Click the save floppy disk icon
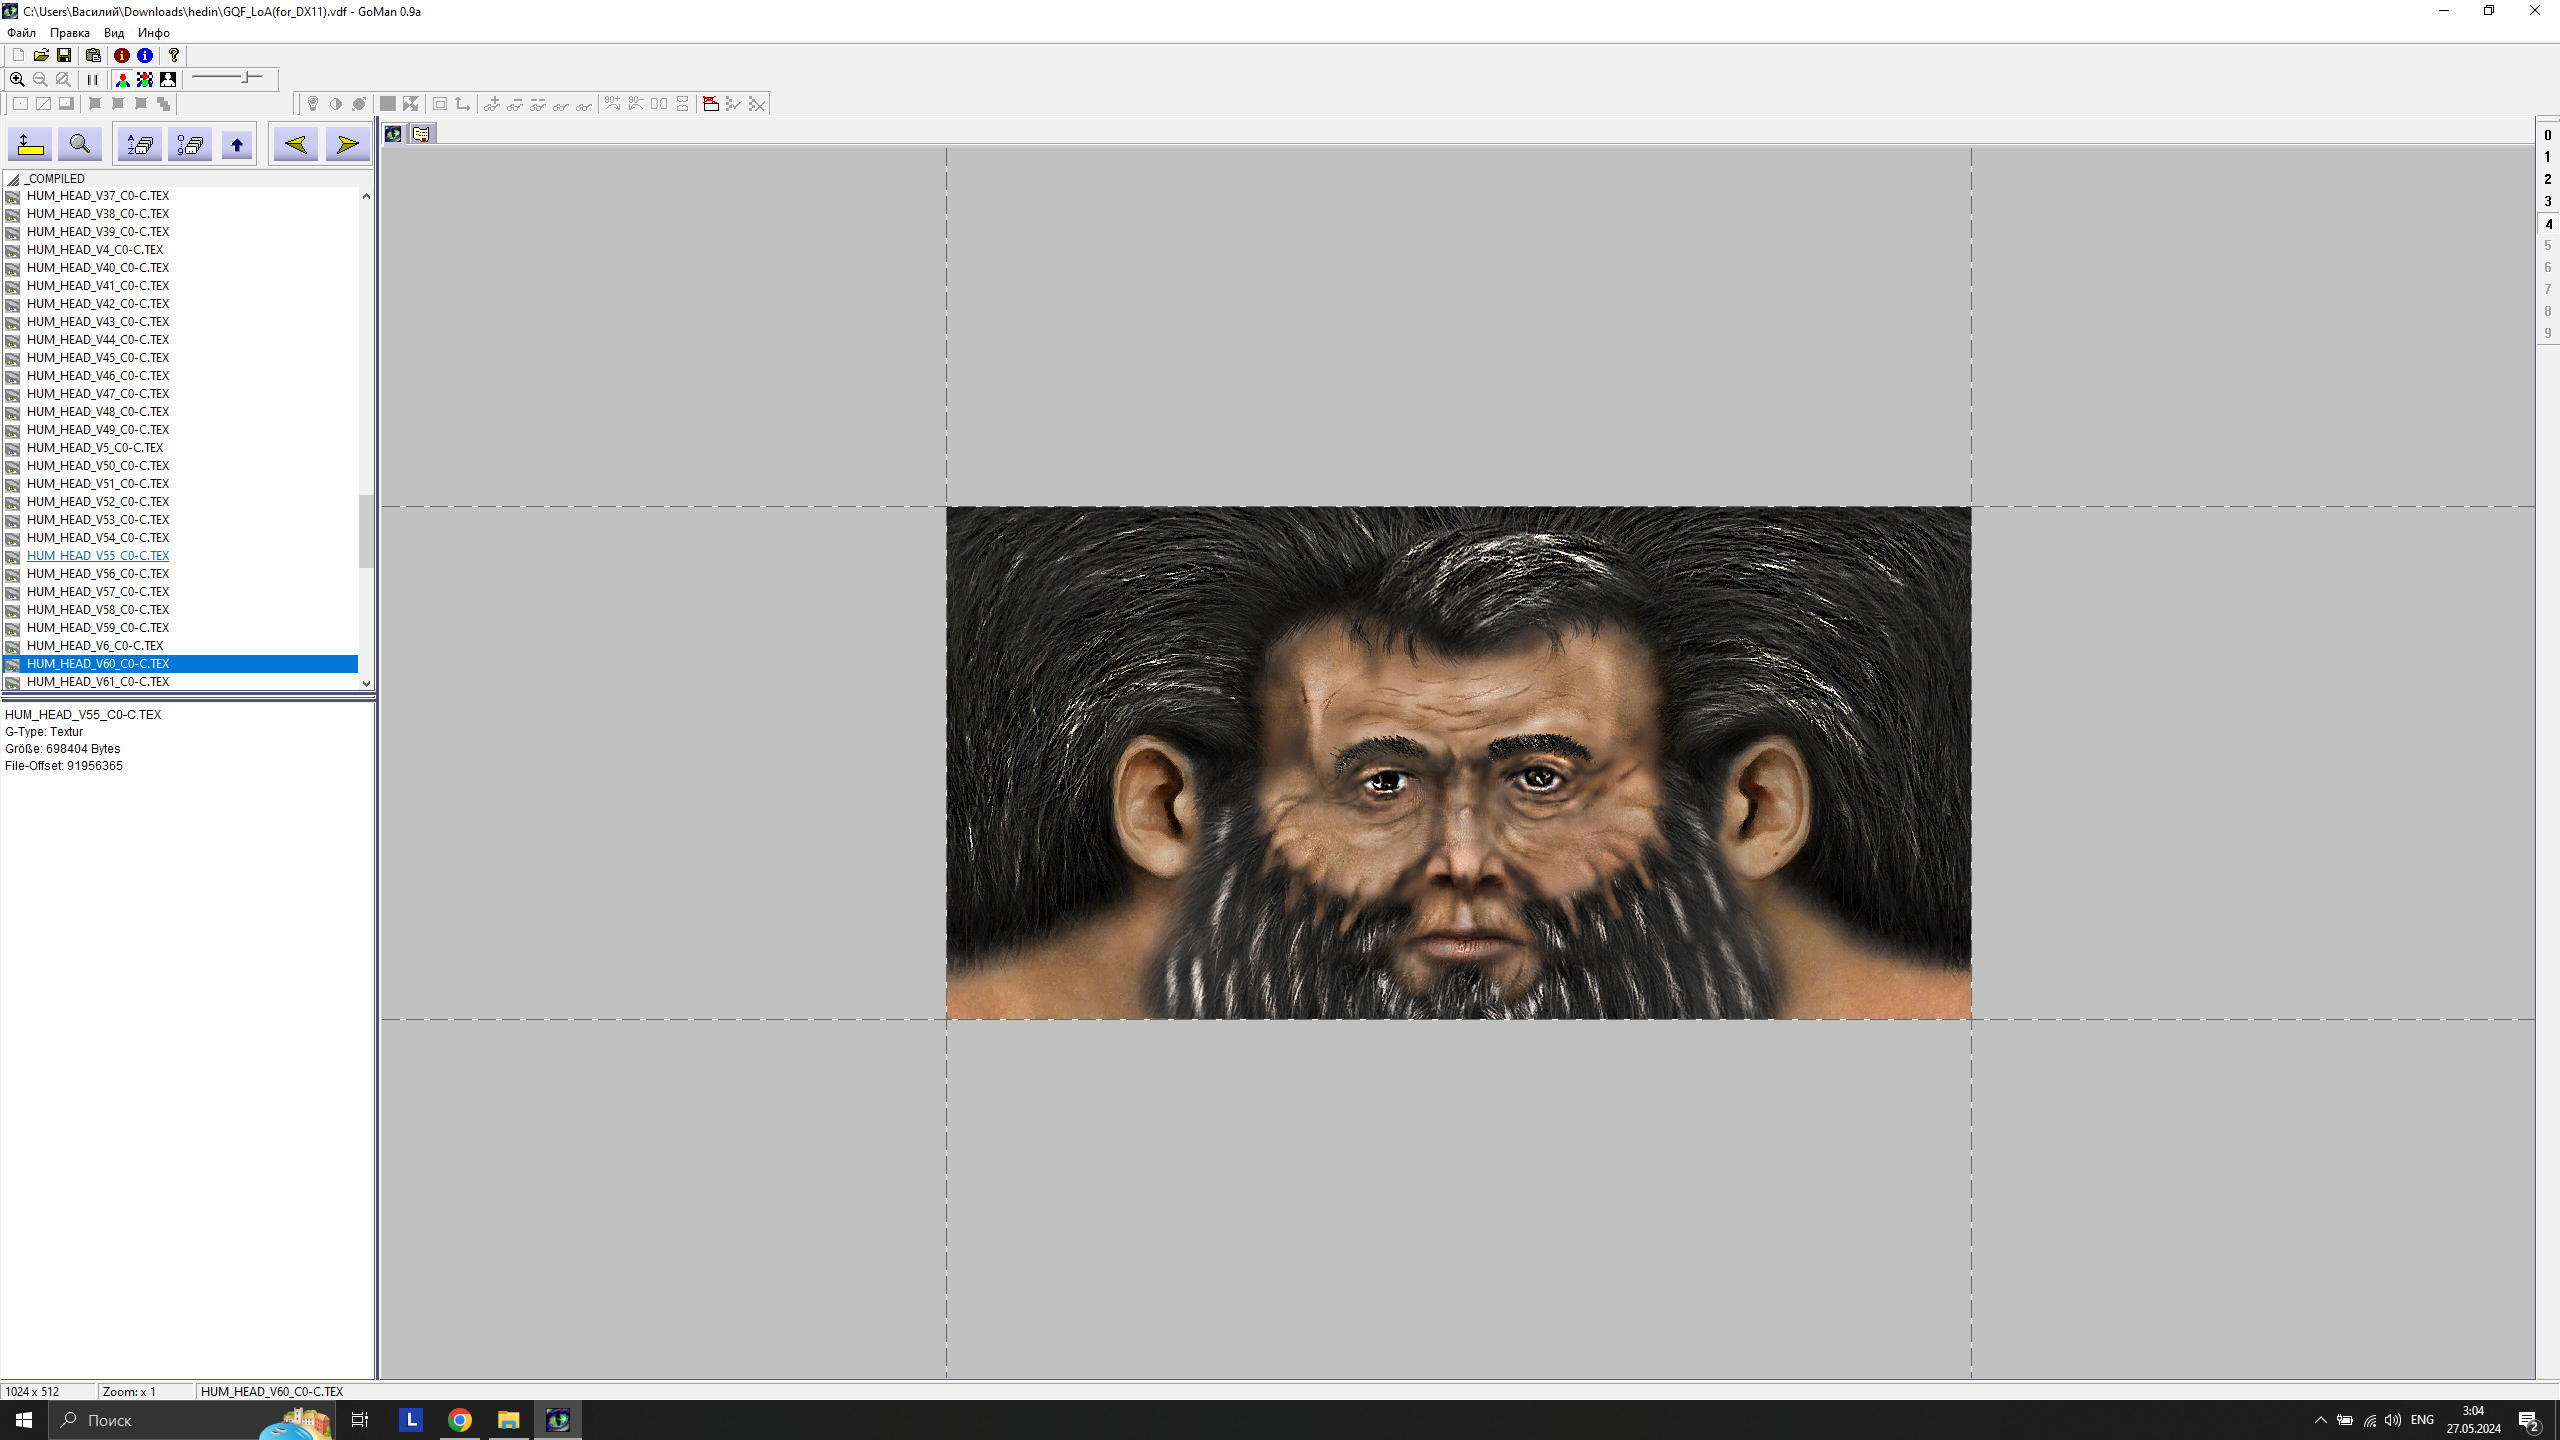Image resolution: width=2560 pixels, height=1440 pixels. (64, 55)
